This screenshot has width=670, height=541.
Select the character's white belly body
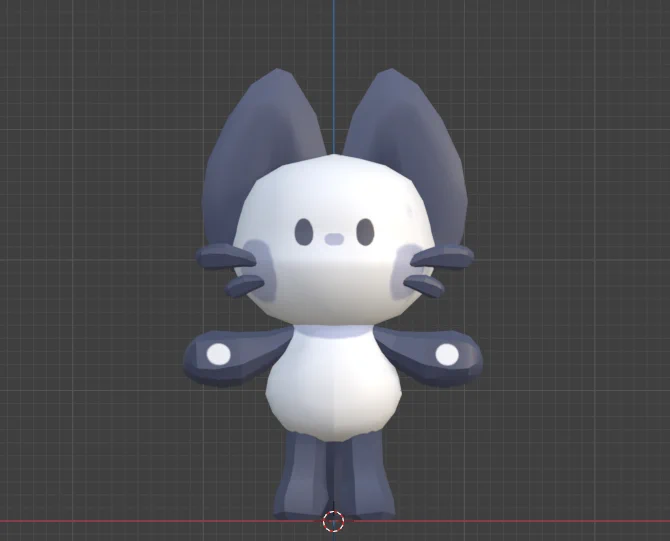[x=334, y=385]
